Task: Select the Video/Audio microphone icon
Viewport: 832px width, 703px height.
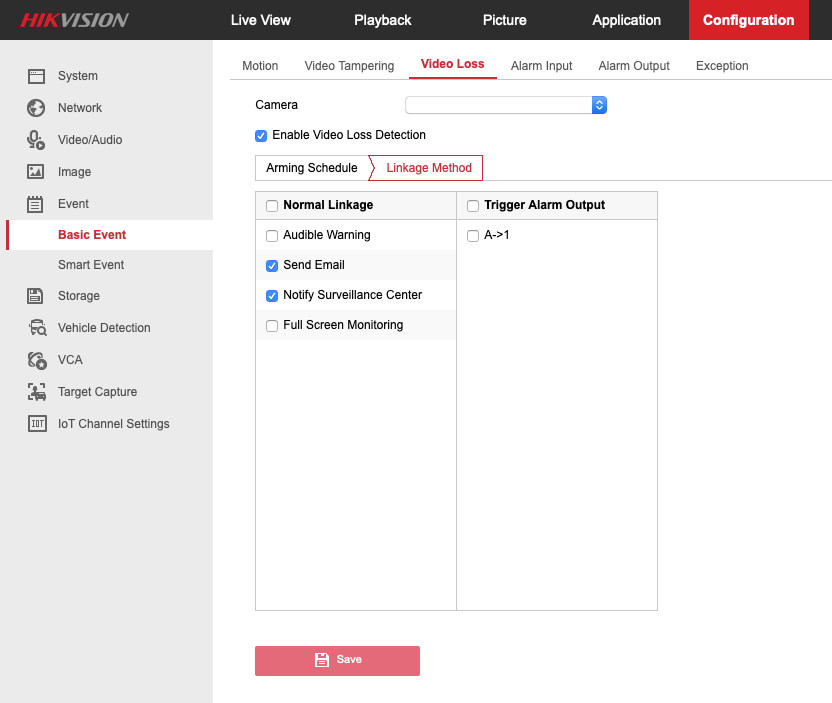Action: click(x=36, y=140)
